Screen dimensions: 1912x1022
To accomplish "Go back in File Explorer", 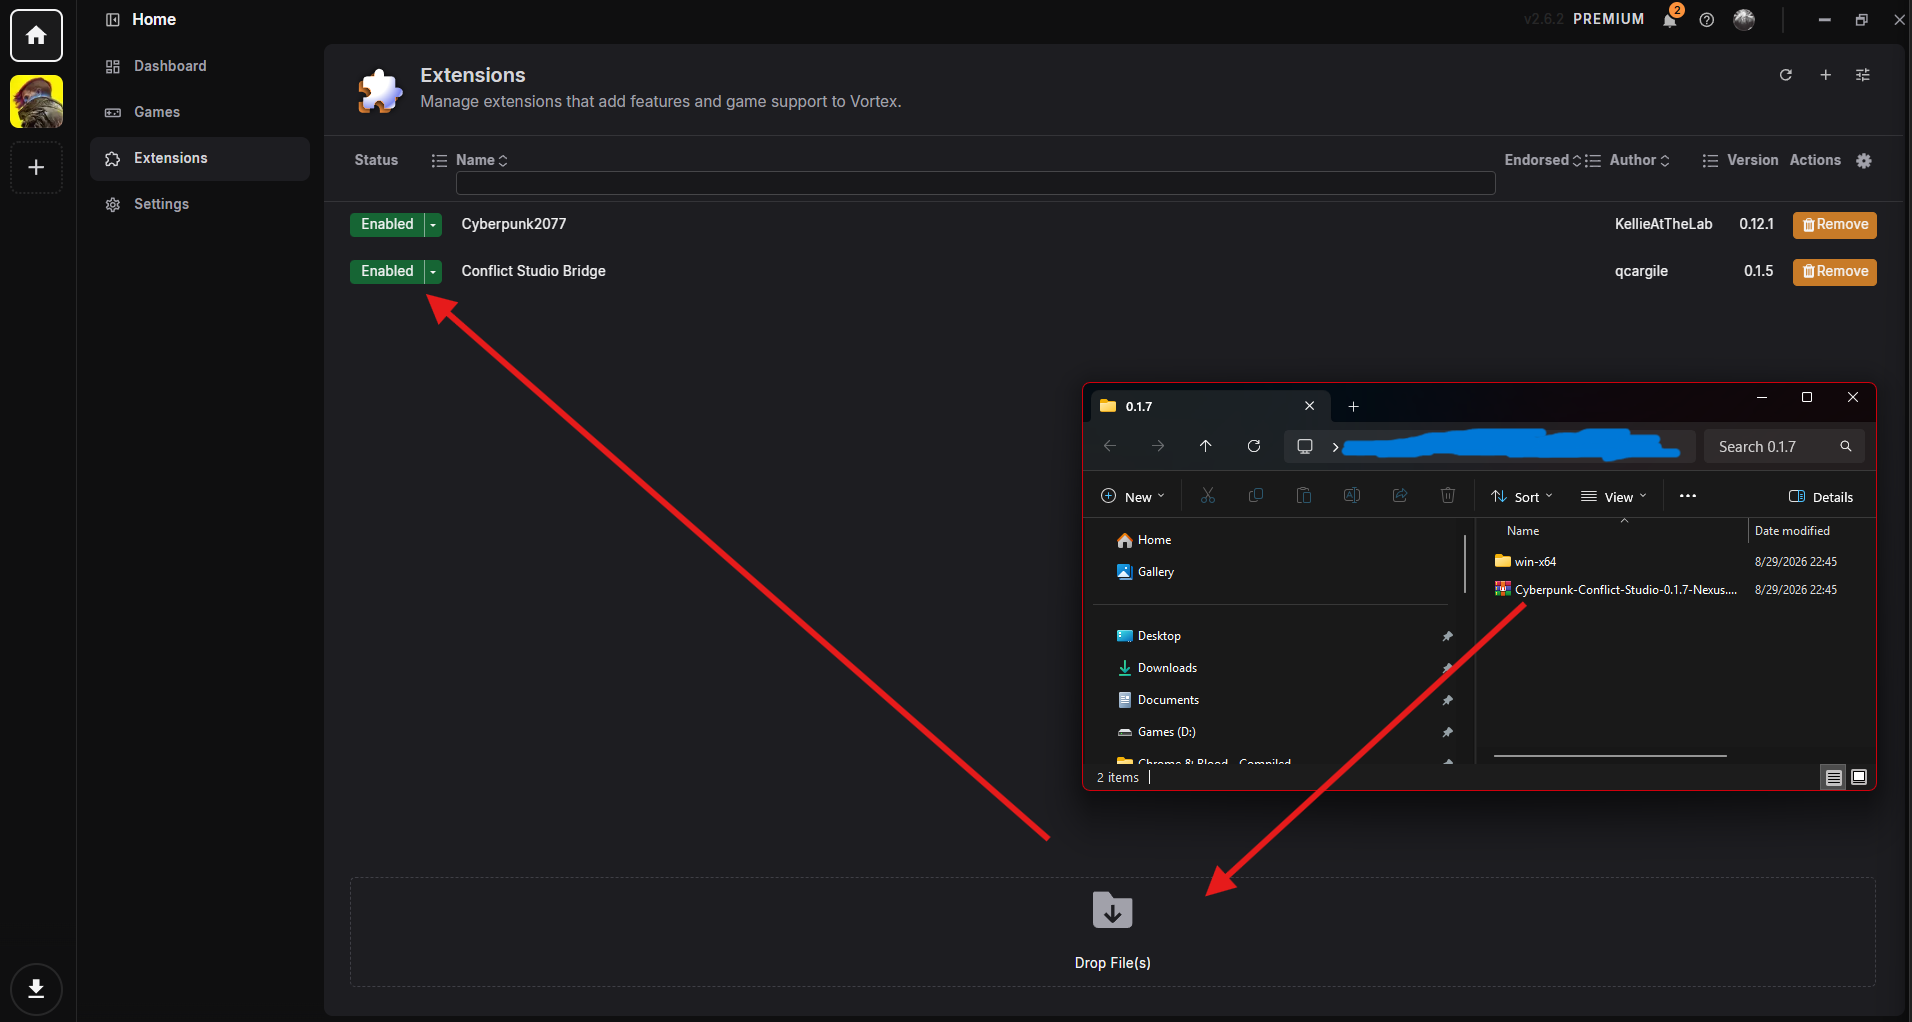I will click(1110, 446).
